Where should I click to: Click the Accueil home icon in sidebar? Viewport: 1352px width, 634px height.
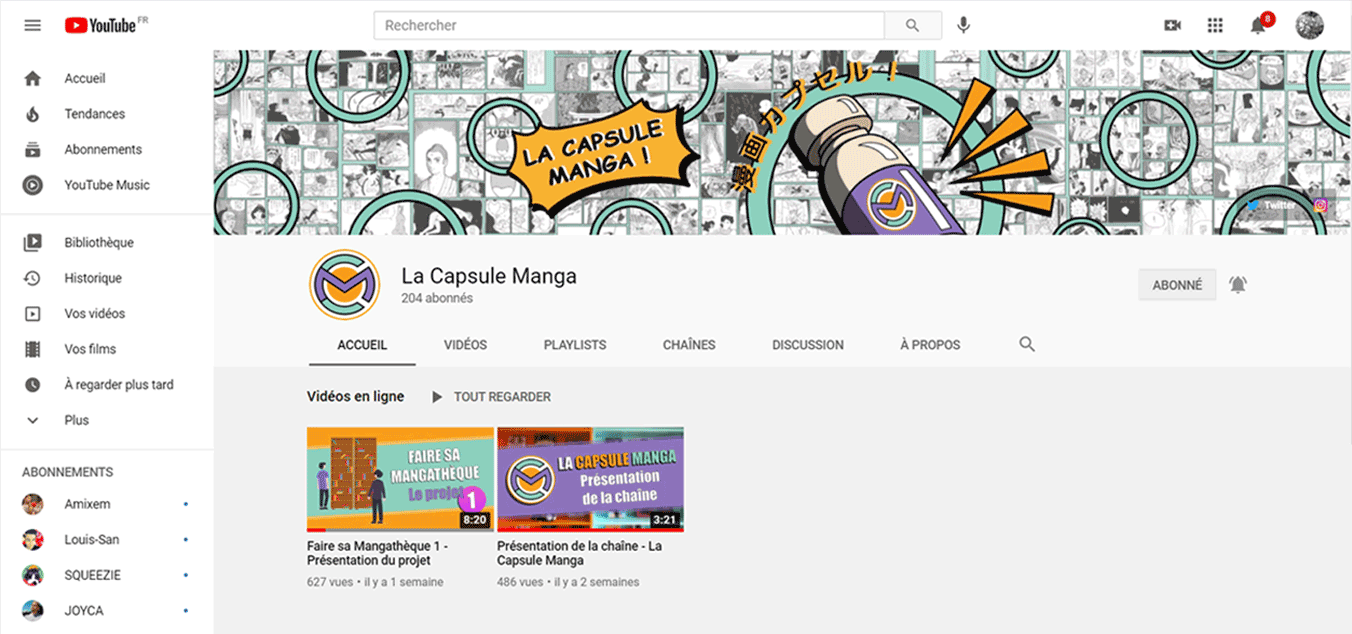click(x=33, y=78)
